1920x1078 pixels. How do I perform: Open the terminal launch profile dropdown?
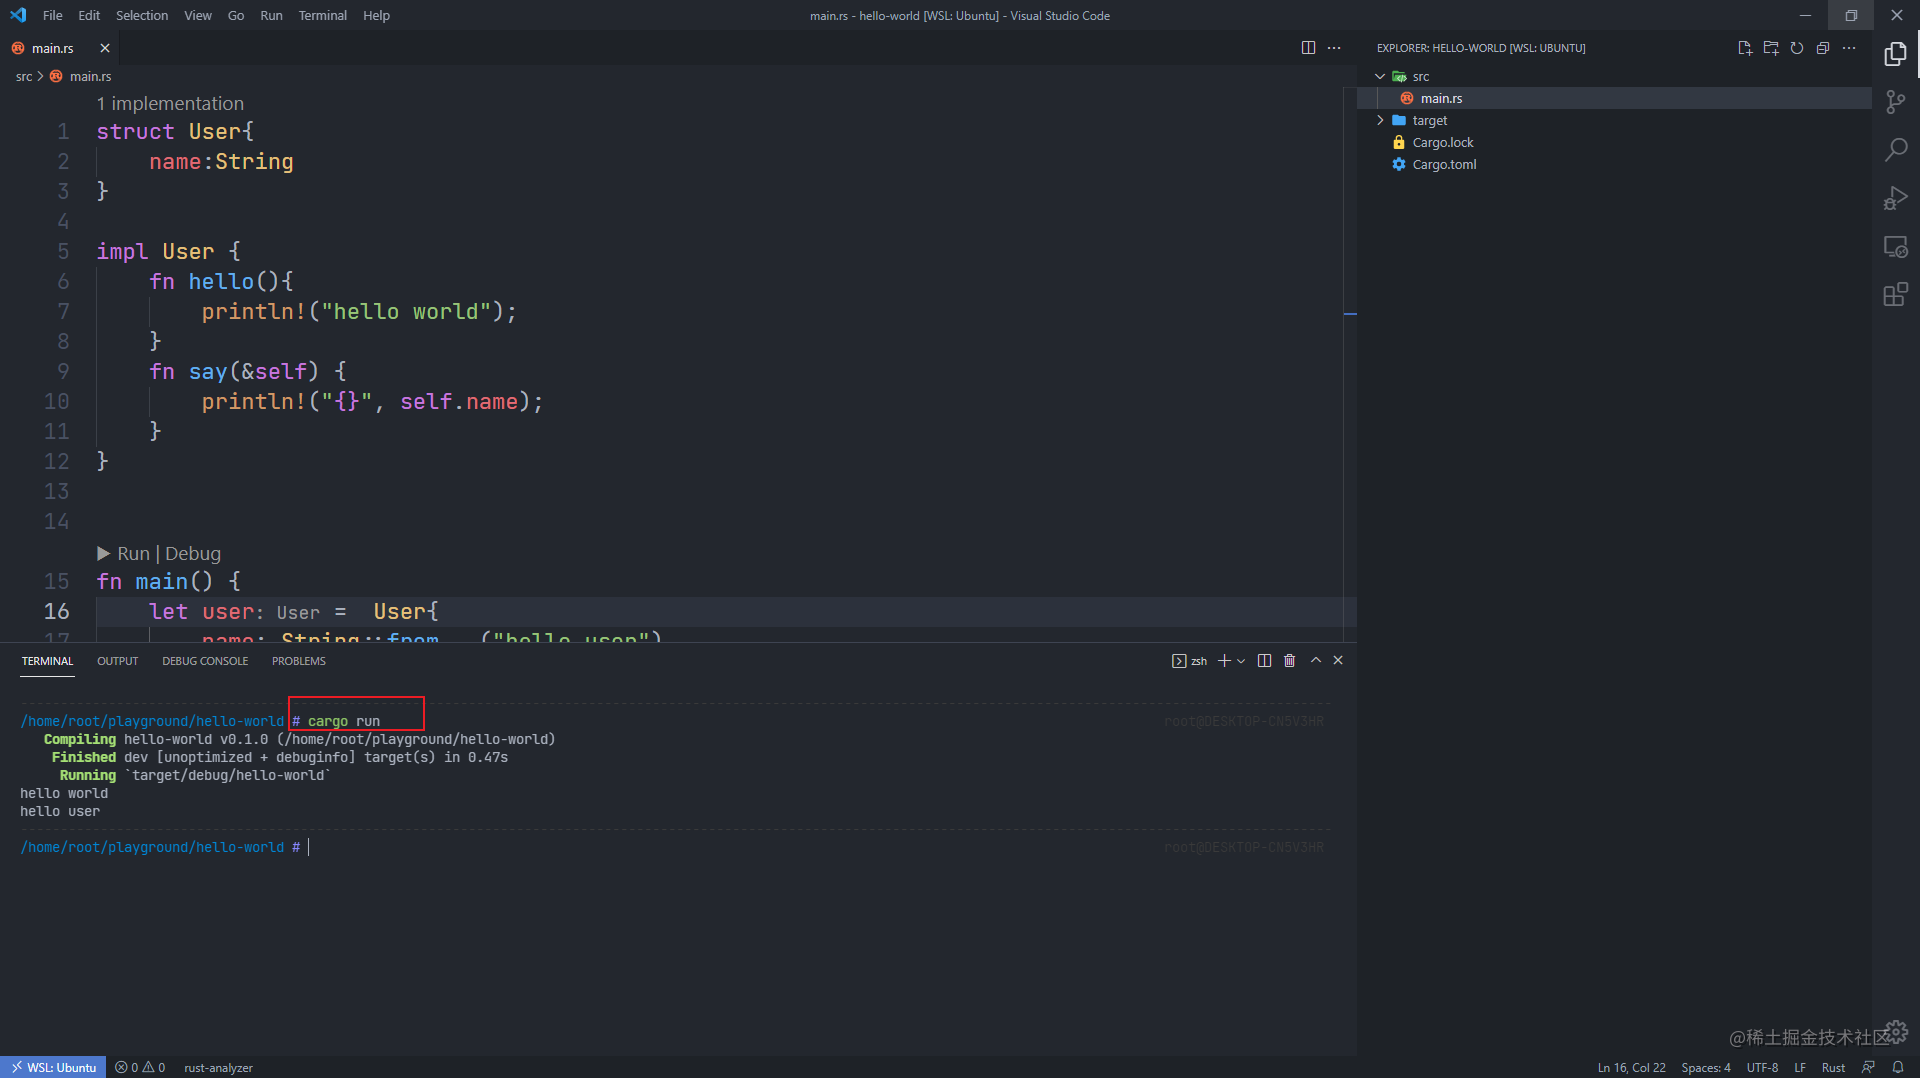pos(1241,660)
